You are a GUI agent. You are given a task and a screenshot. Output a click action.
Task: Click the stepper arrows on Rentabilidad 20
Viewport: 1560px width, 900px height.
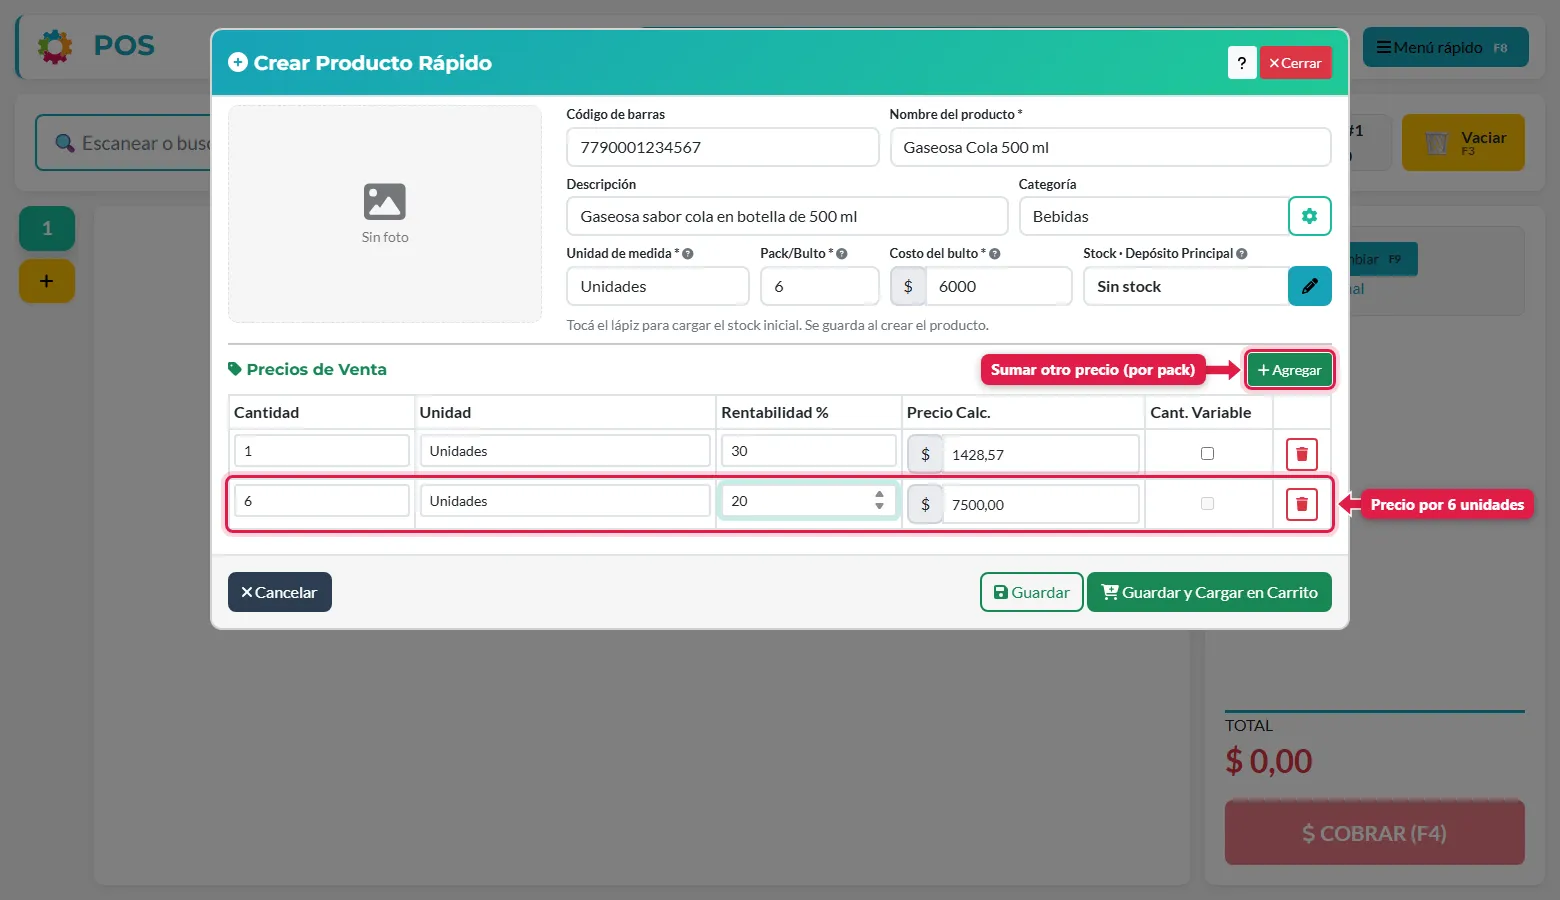(879, 500)
